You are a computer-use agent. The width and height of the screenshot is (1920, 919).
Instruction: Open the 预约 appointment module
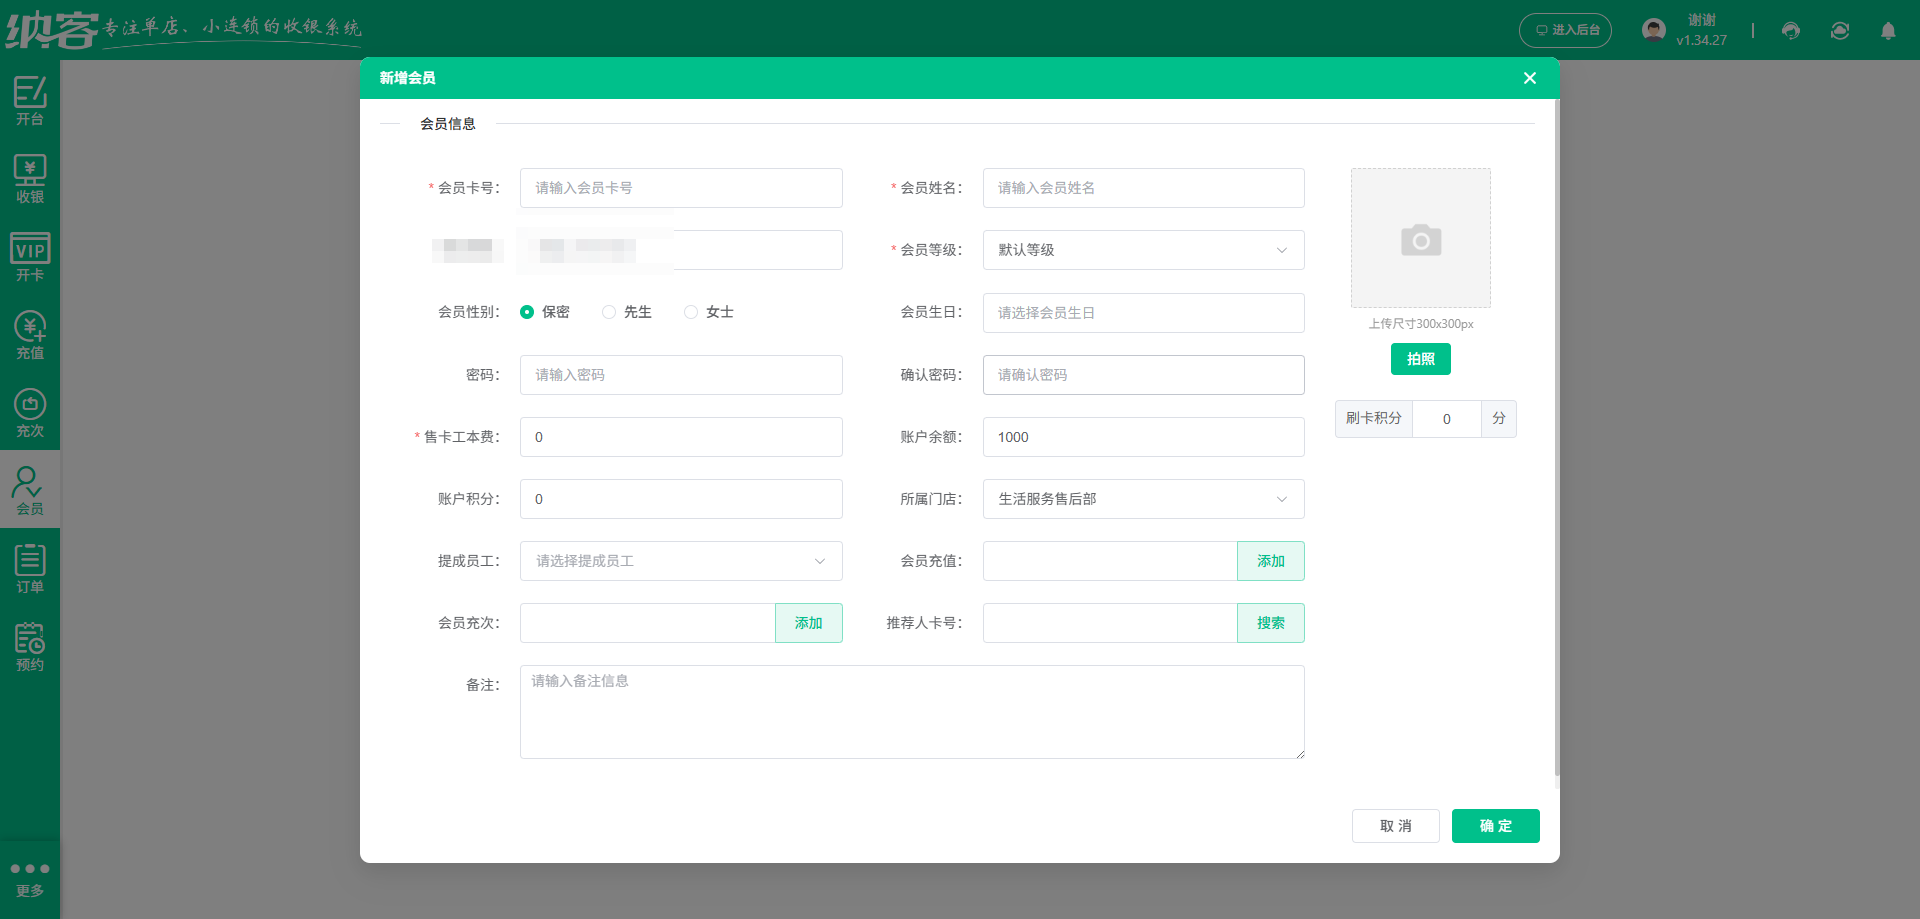click(x=30, y=645)
